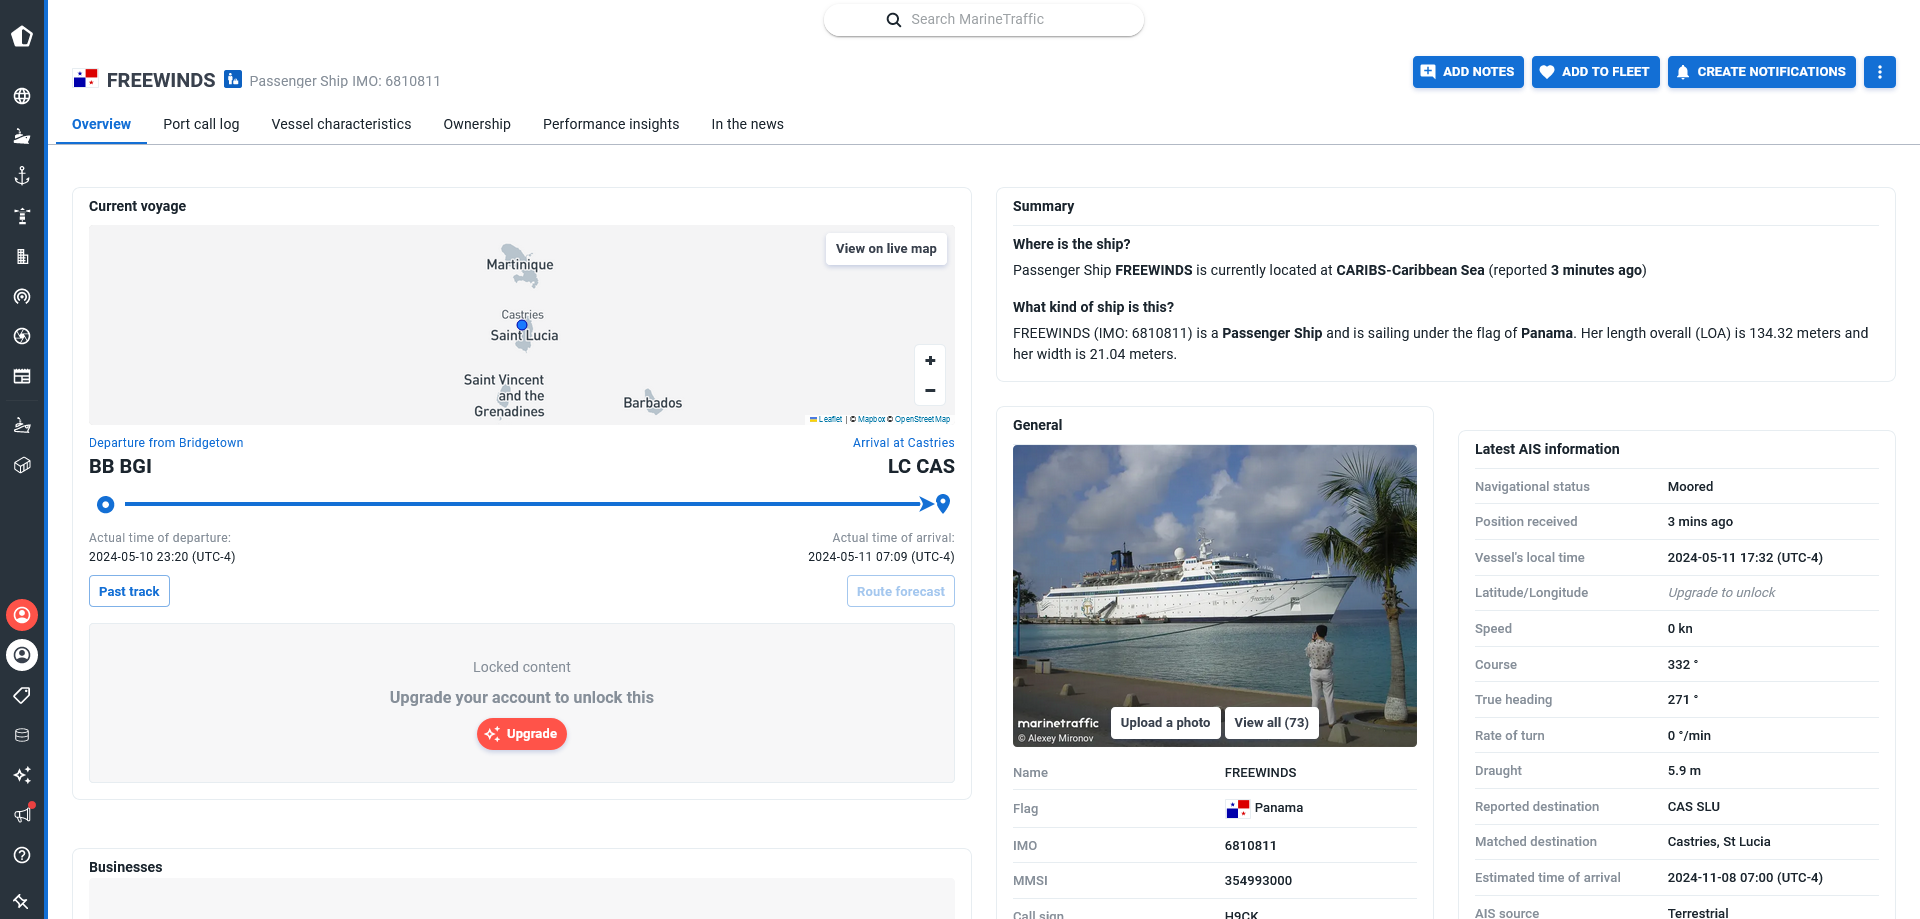This screenshot has width=1920, height=919.
Task: Open the table layout icon in sidebar
Action: [22, 376]
